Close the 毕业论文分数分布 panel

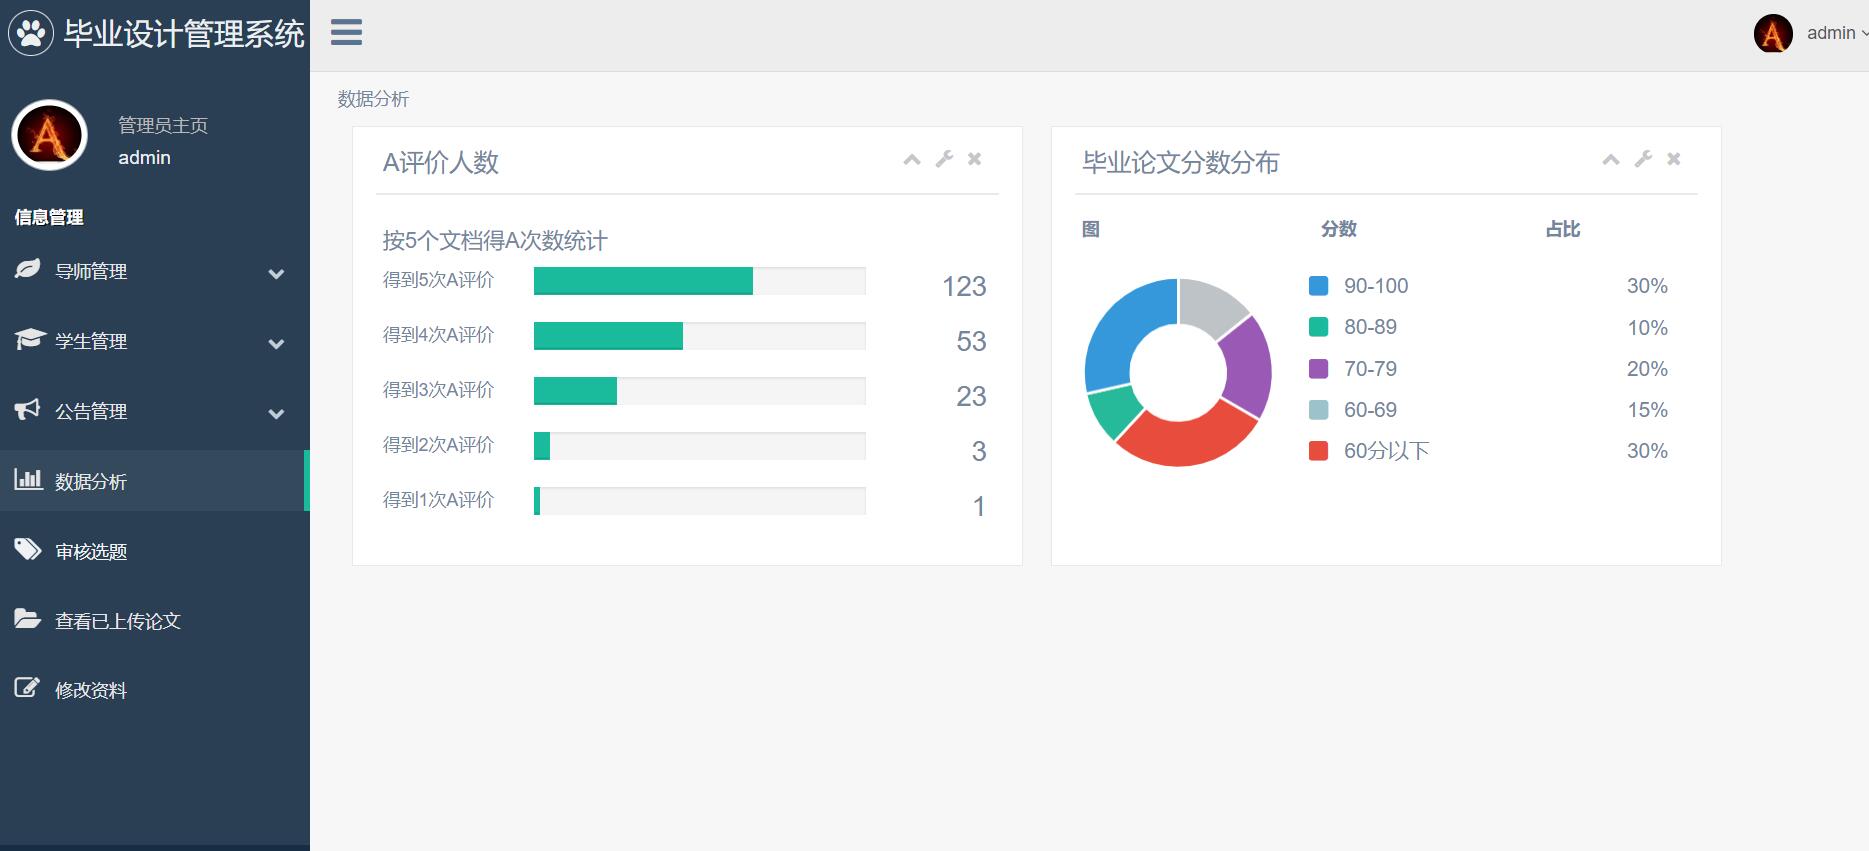tap(1674, 159)
